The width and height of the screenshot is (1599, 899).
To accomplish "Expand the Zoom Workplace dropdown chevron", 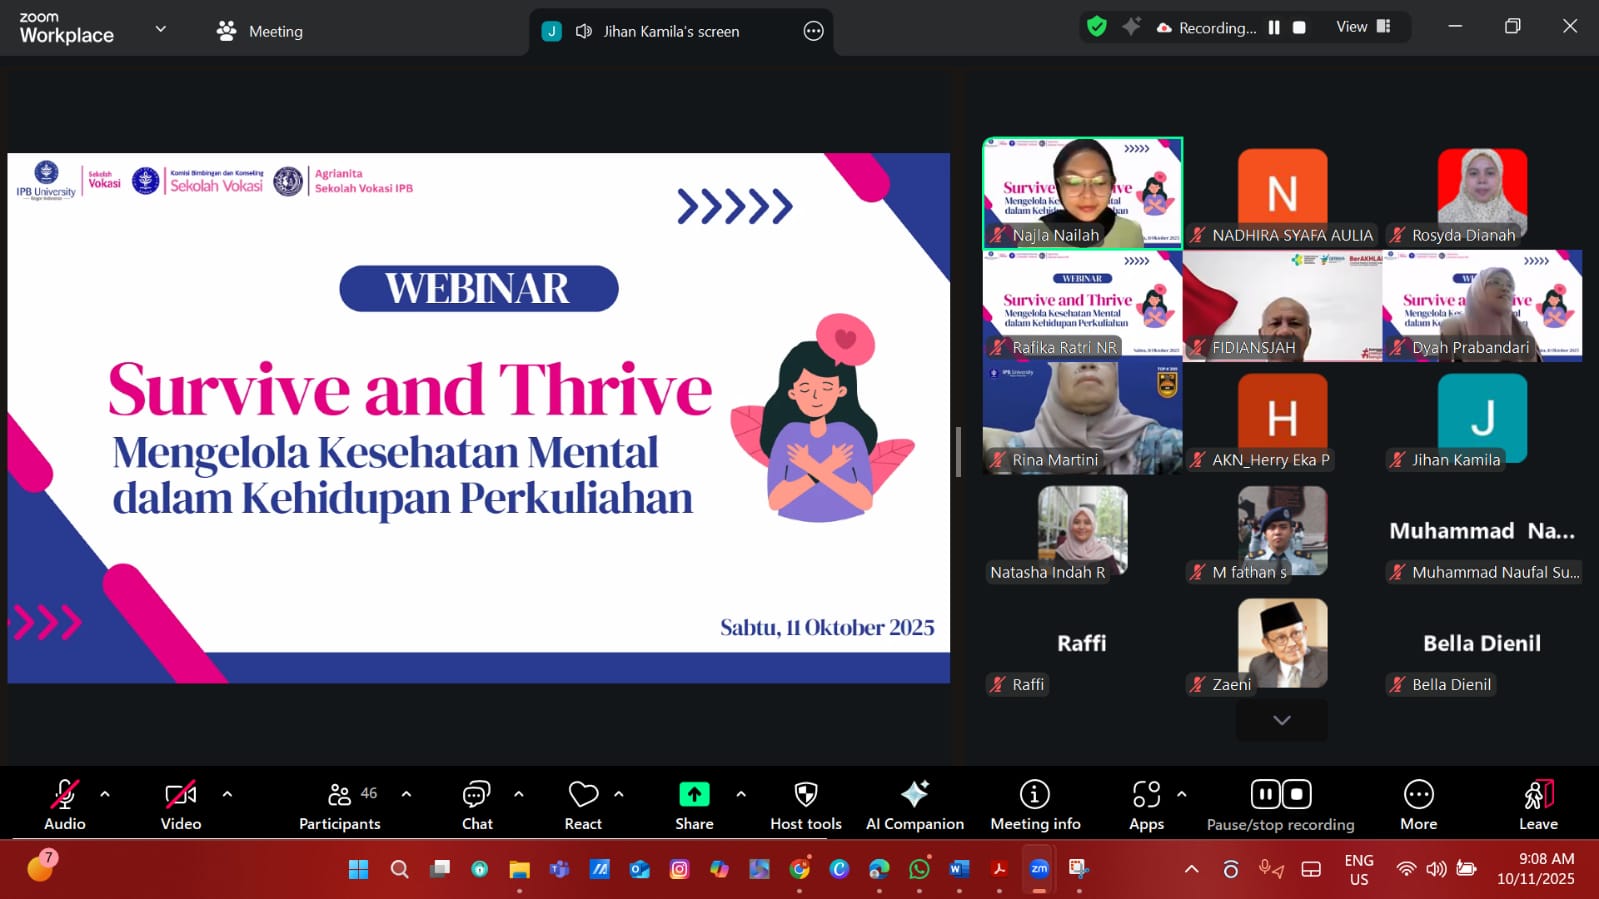I will pyautogui.click(x=160, y=30).
